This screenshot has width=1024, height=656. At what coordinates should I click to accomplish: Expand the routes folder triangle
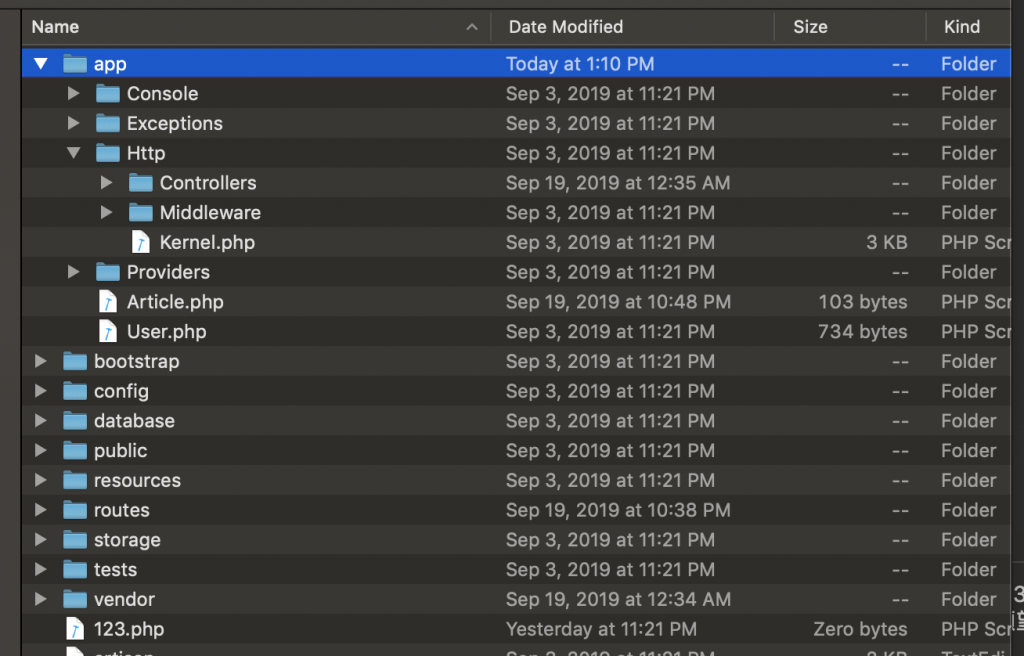(x=40, y=510)
